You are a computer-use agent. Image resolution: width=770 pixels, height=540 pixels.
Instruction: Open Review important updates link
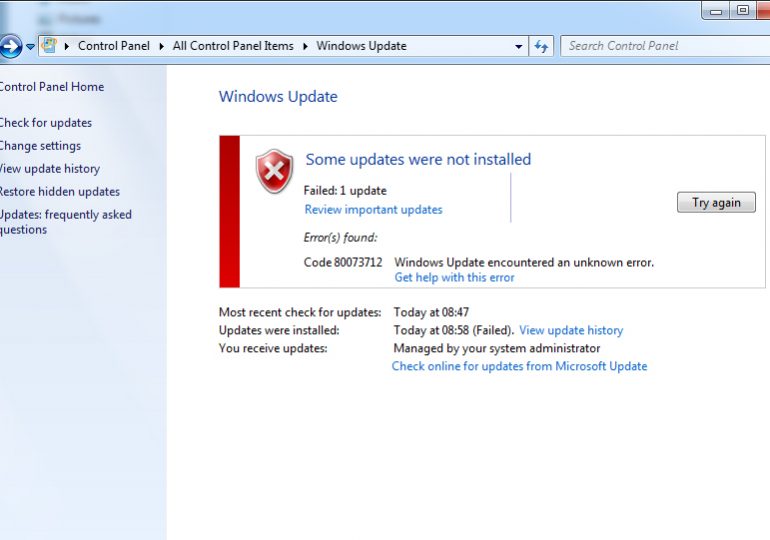pos(373,210)
